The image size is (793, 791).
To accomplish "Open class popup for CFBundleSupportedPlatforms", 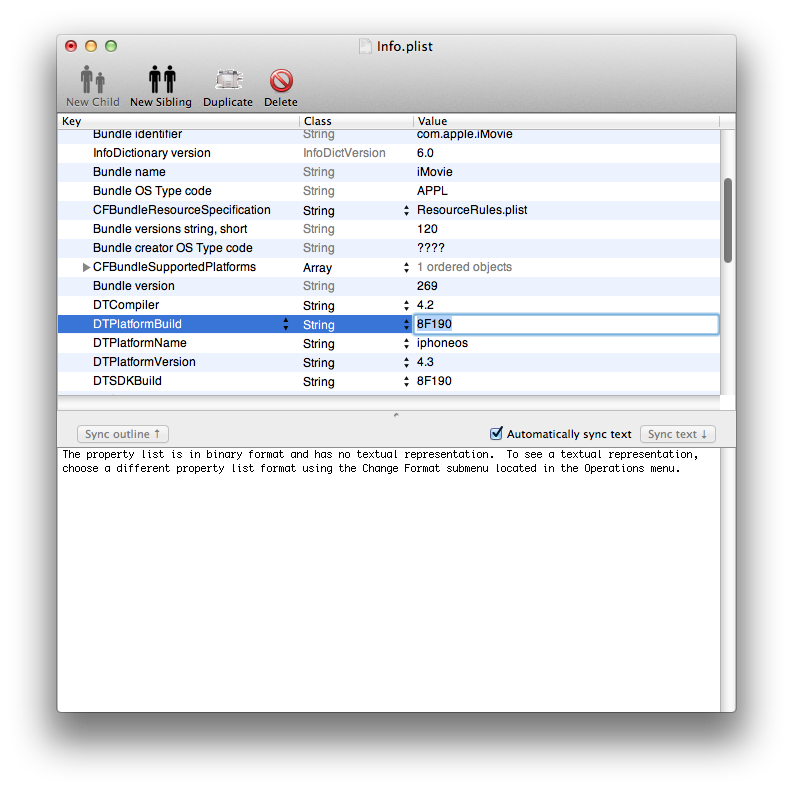I will tap(406, 268).
